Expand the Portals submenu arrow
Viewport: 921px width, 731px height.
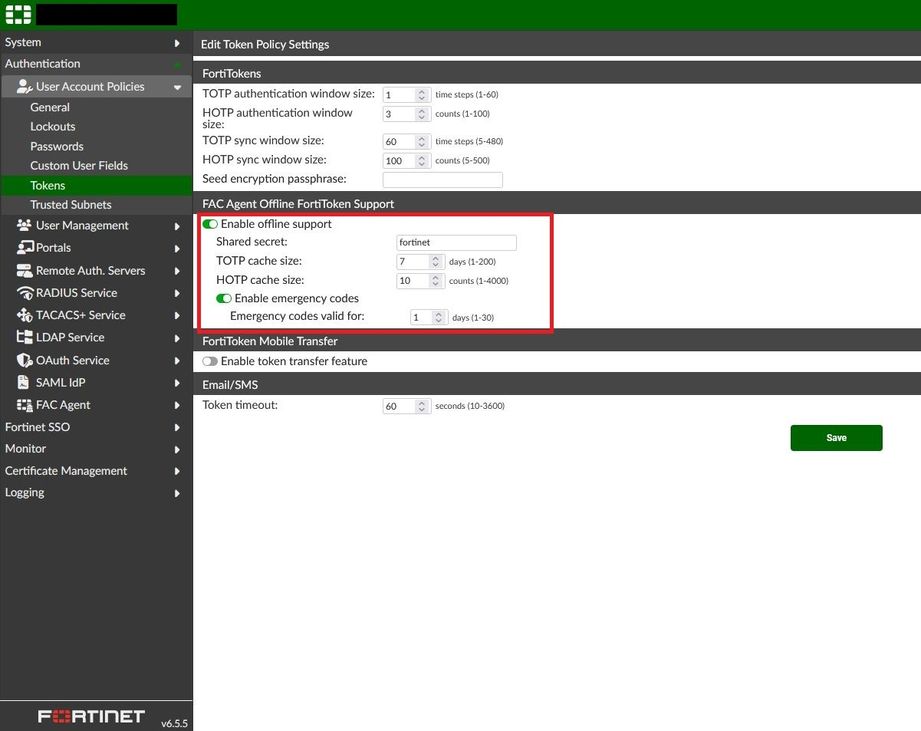point(177,248)
